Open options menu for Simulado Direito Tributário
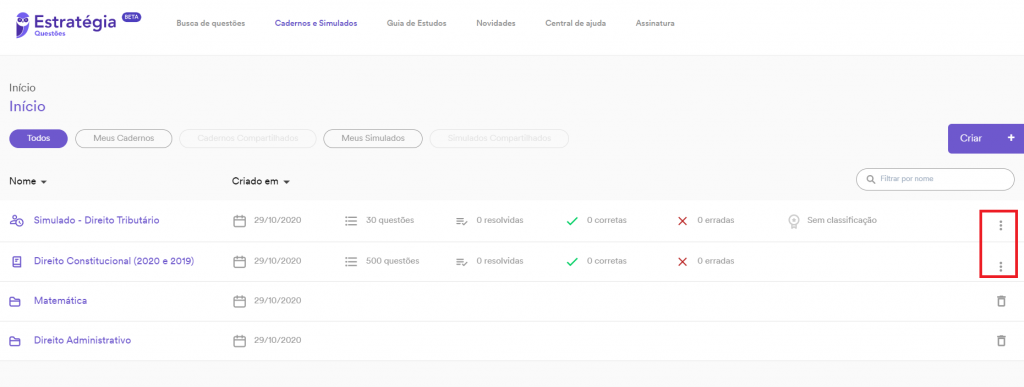Viewport: 1024px width, 387px height. 1000,226
